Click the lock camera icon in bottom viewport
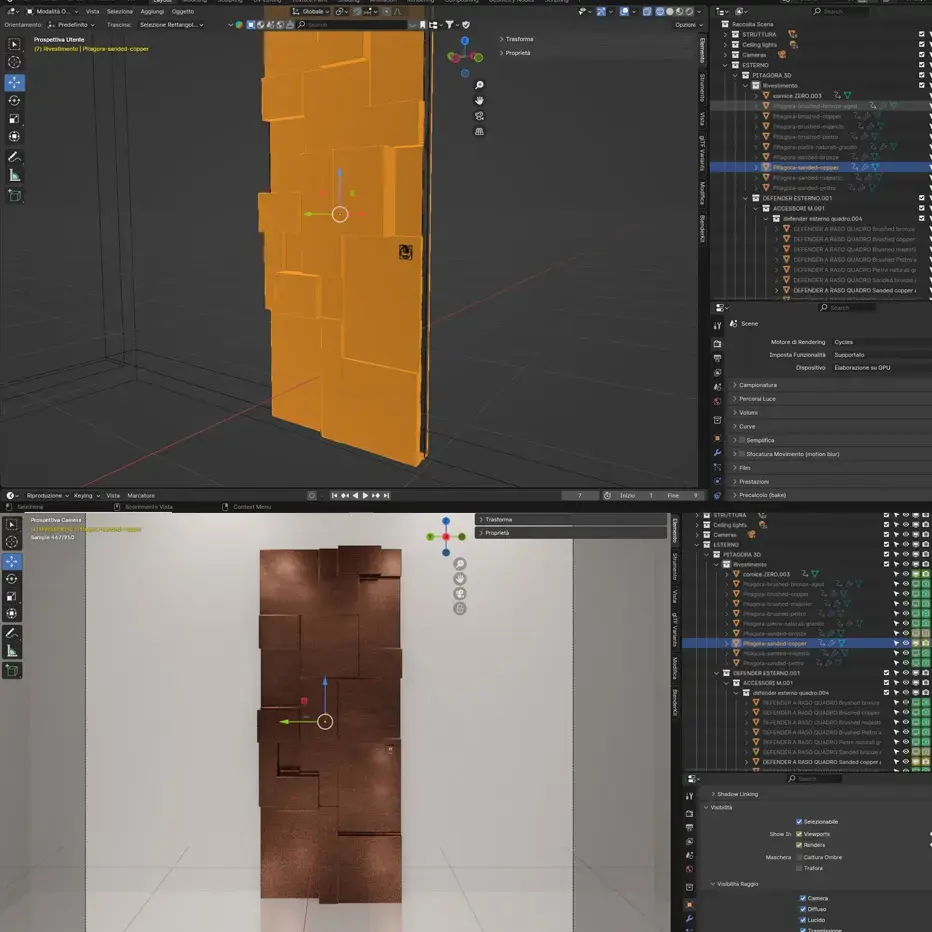This screenshot has width=932, height=932. click(x=459, y=609)
